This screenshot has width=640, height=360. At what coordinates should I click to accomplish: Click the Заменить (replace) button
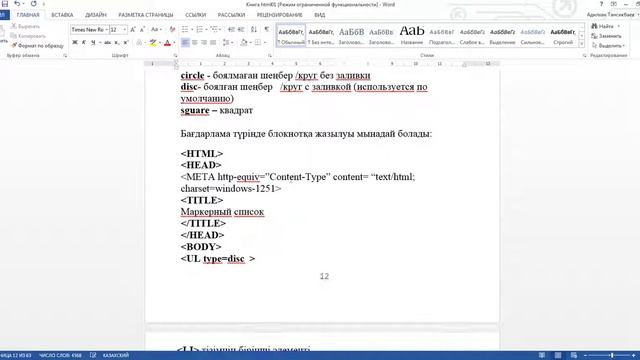point(606,36)
